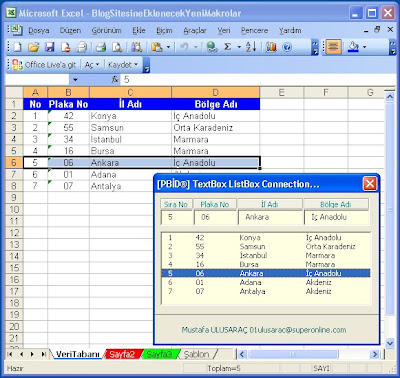Viewport: 400px width, 378px height.
Task: Save the workbook with the floppy disk icon
Action: [50, 47]
